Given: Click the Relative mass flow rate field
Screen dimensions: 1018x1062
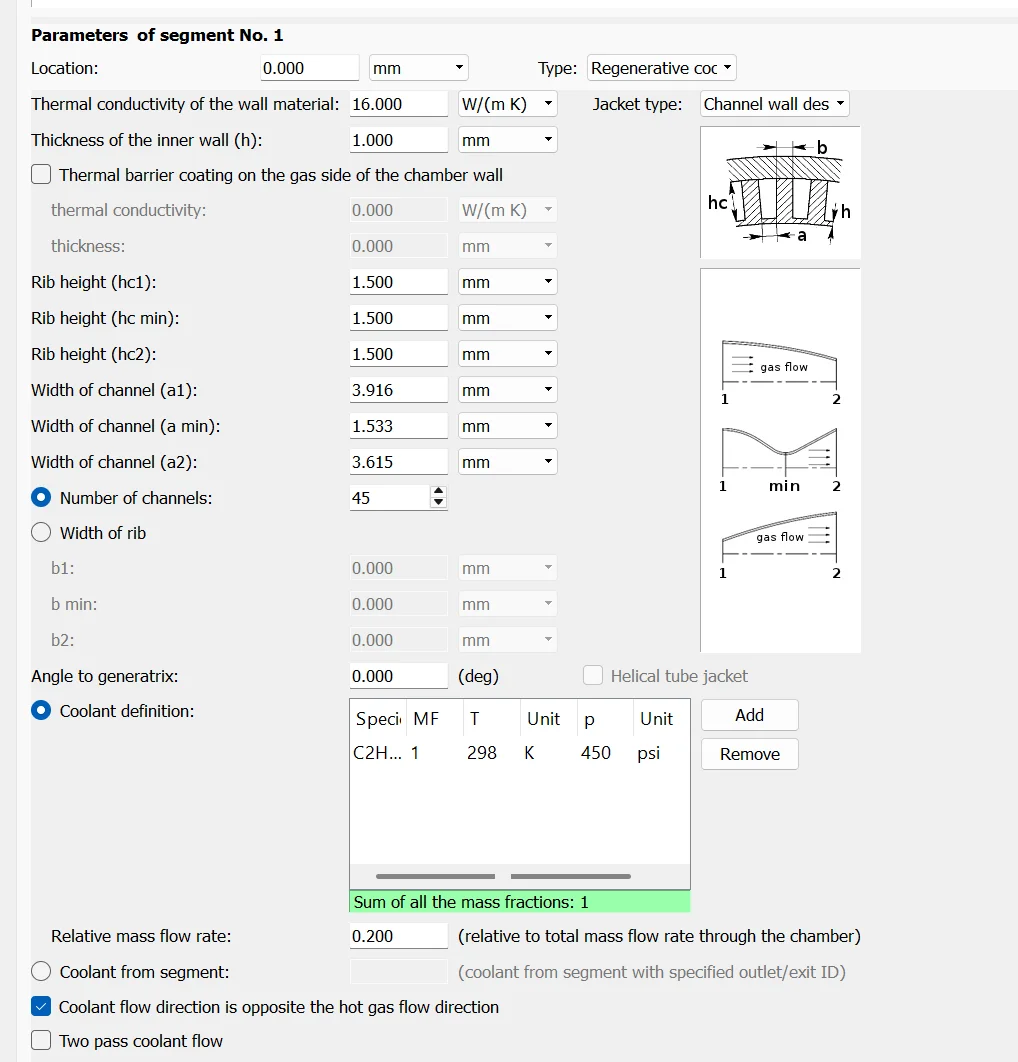Looking at the screenshot, I should [x=398, y=936].
